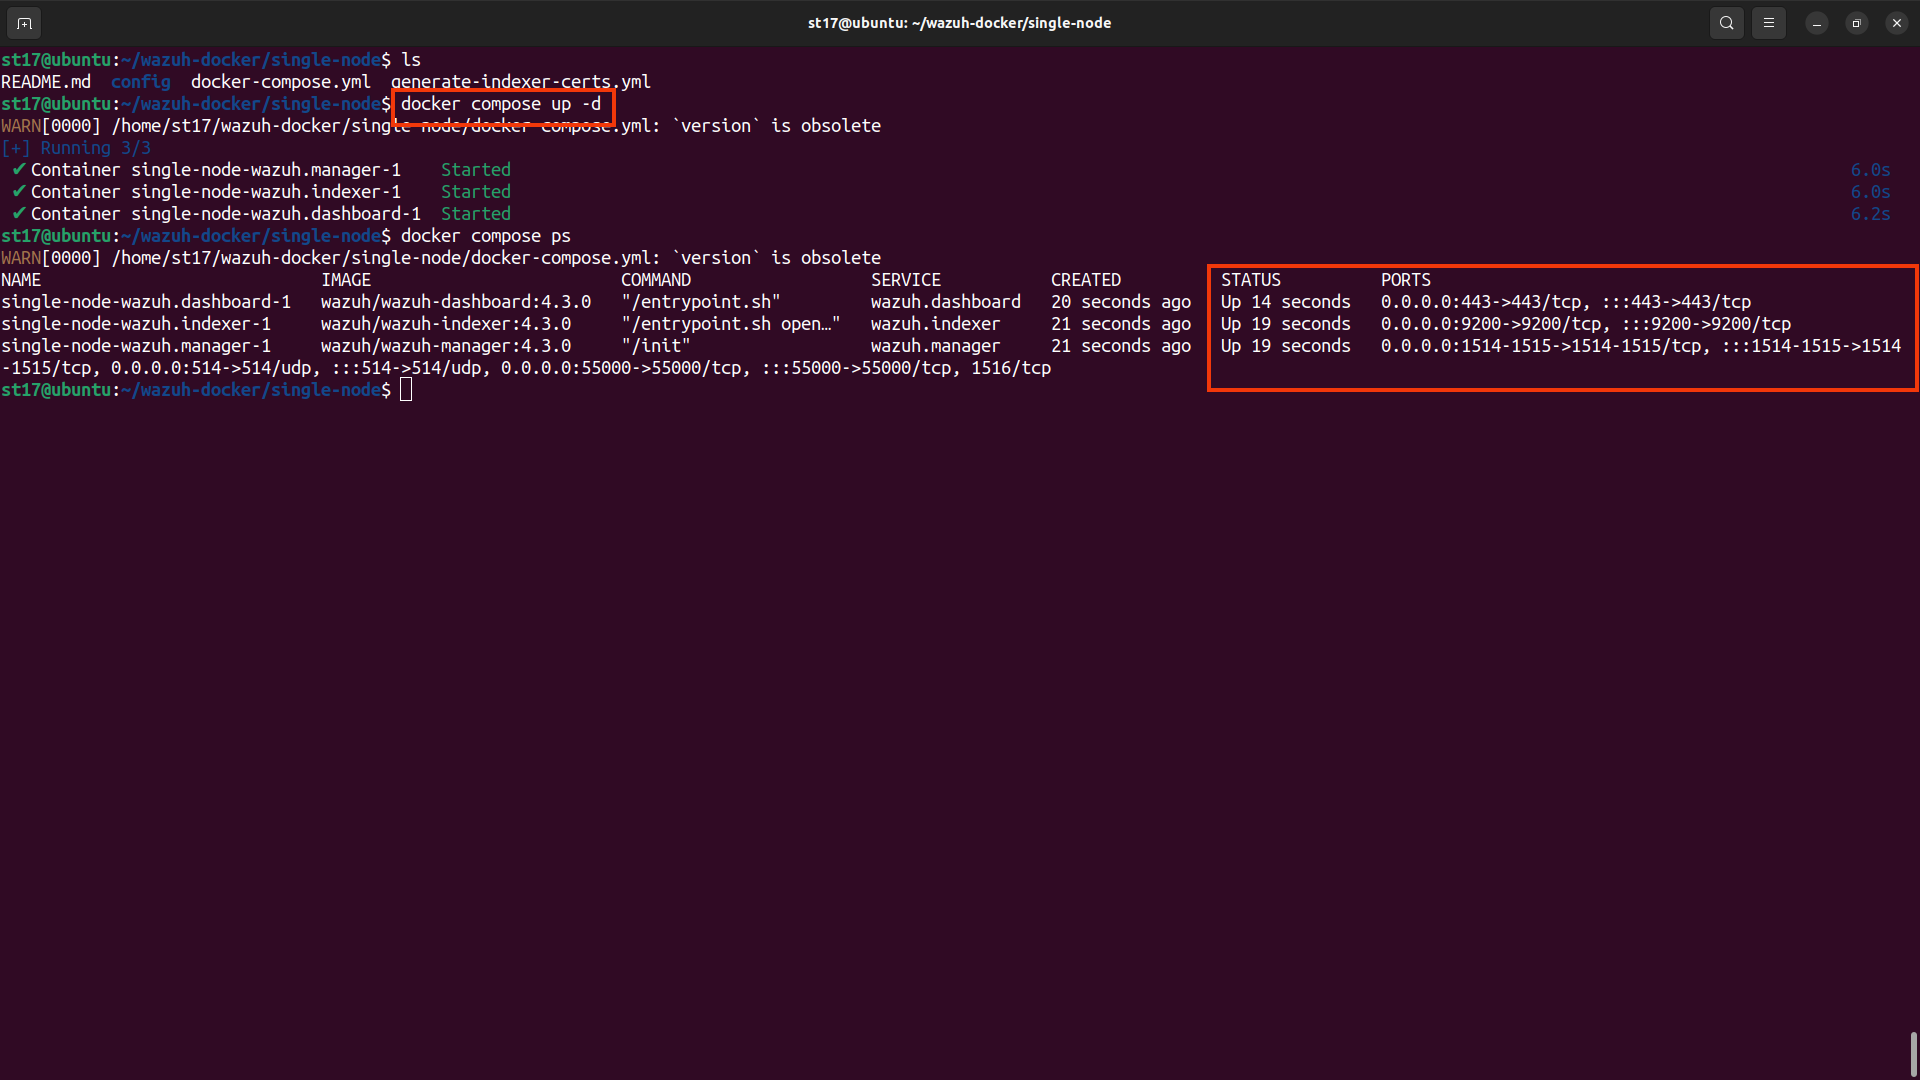Click the CREATED column header
The image size is (1920, 1080).
(x=1086, y=280)
